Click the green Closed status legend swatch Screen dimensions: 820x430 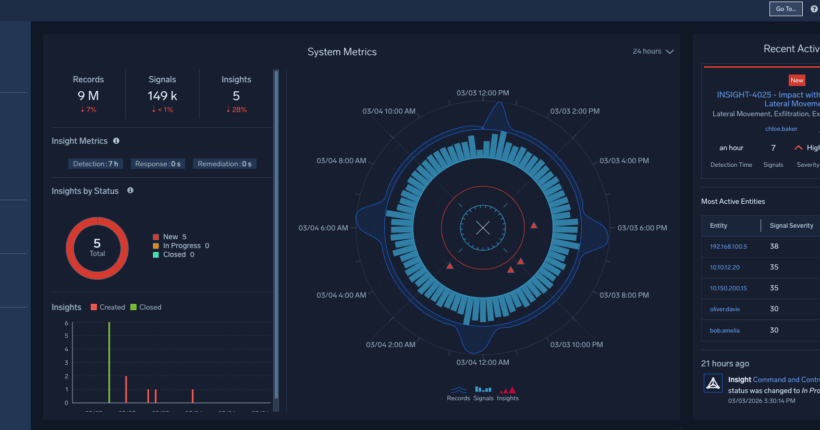pos(156,255)
